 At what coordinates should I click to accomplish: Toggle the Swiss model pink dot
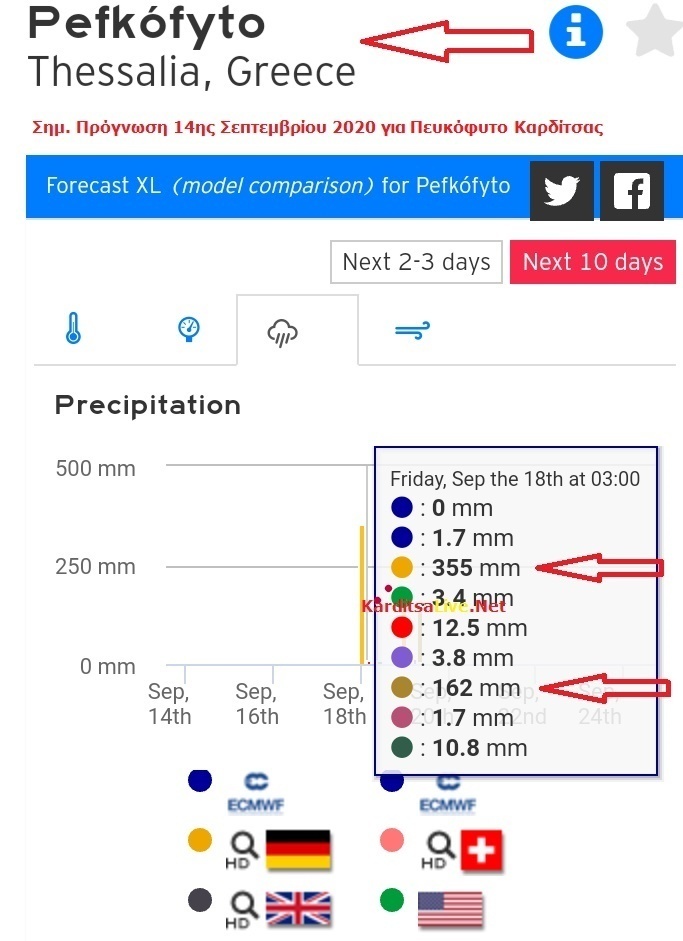coord(392,840)
